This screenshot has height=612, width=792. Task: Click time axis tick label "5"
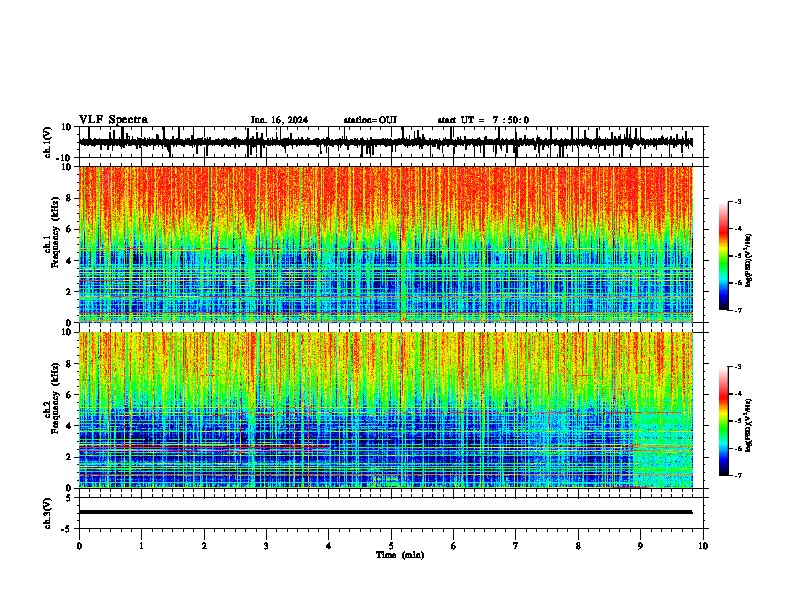391,546
